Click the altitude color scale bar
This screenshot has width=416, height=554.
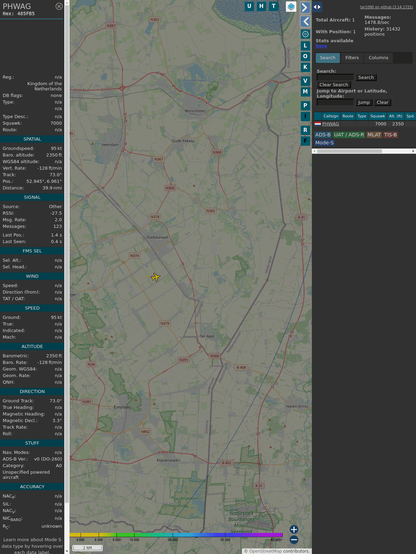pyautogui.click(x=177, y=535)
